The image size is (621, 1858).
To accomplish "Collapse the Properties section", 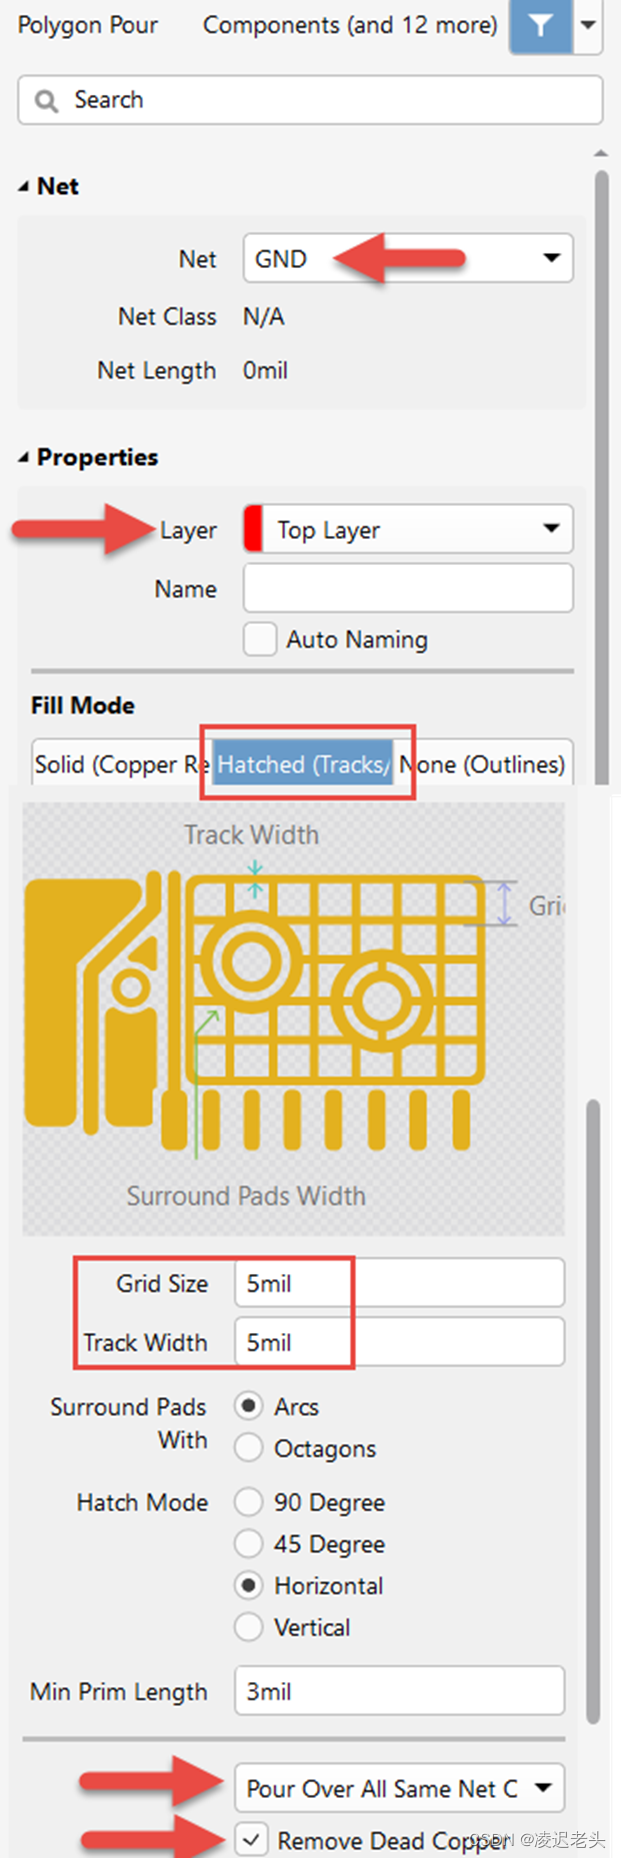I will pyautogui.click(x=24, y=458).
